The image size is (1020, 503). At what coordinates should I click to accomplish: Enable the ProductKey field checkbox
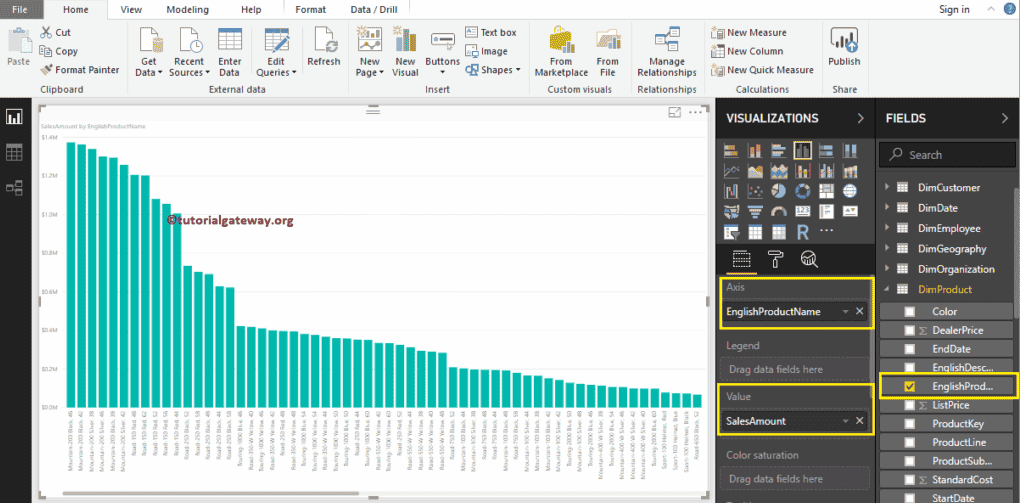(909, 423)
